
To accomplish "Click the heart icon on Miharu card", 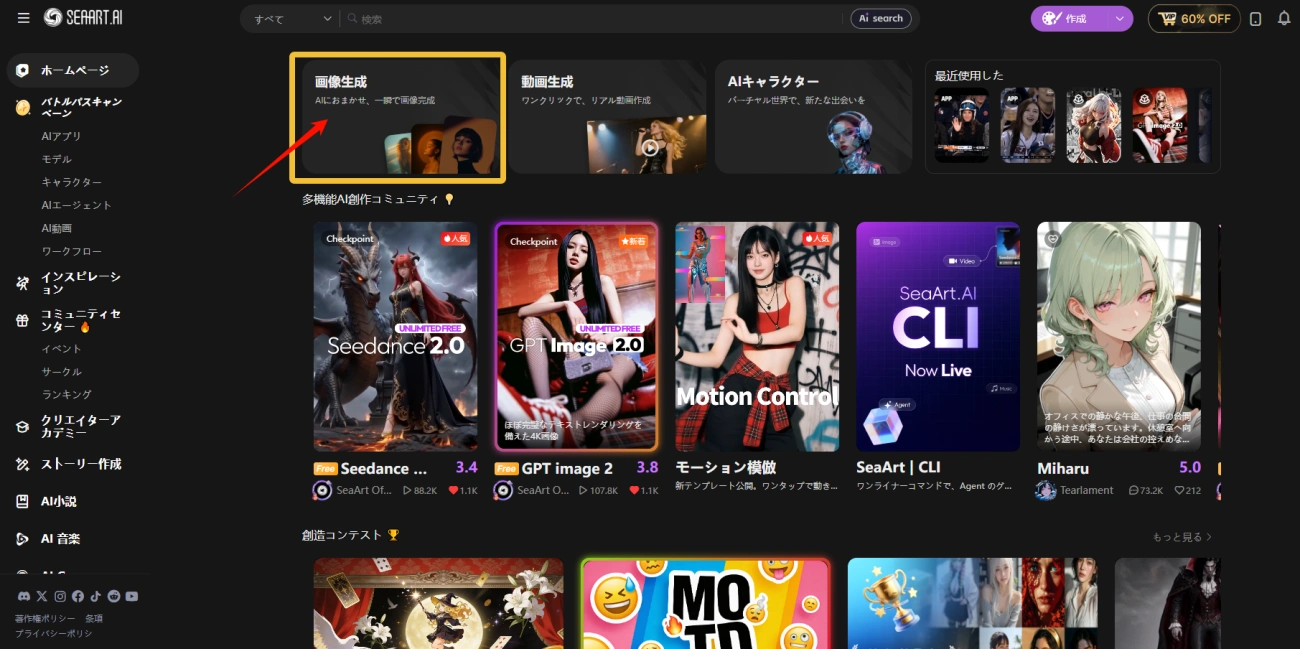I will [1053, 239].
